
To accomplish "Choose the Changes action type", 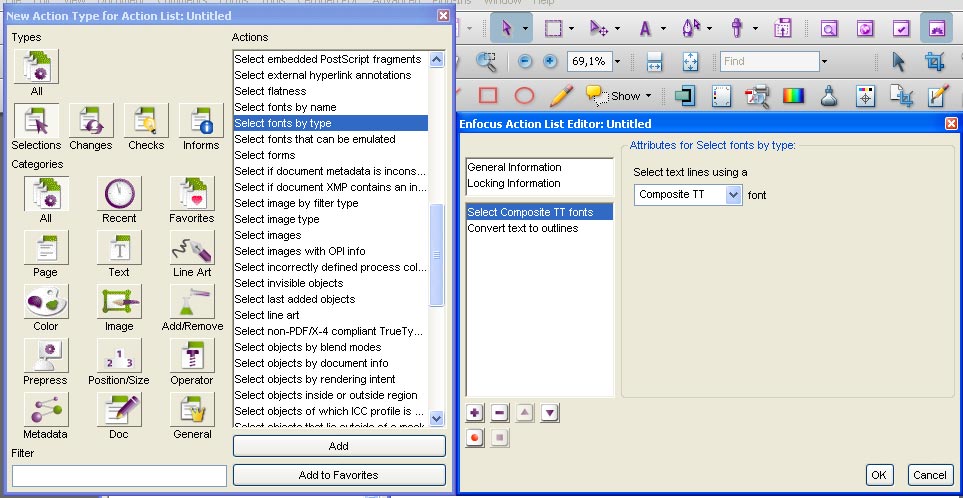I will (91, 121).
